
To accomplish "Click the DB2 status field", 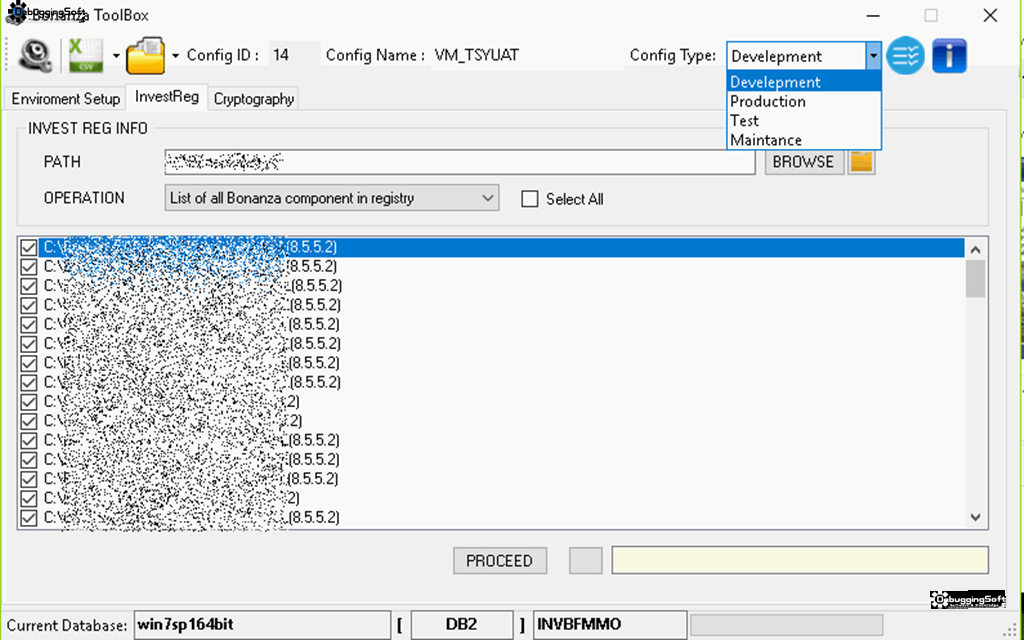I will point(462,625).
